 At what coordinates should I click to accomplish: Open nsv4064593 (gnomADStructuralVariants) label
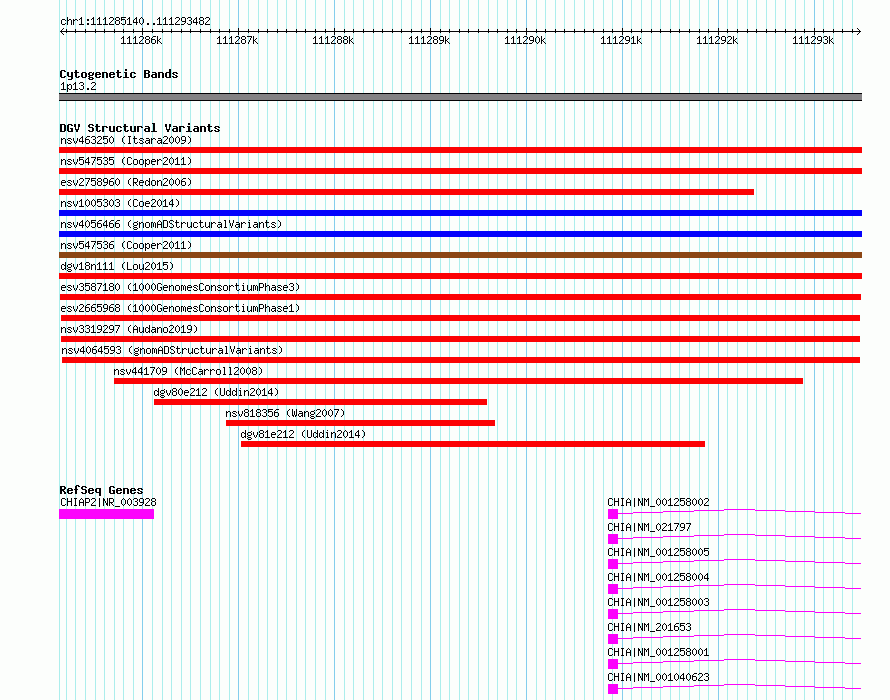pyautogui.click(x=172, y=350)
